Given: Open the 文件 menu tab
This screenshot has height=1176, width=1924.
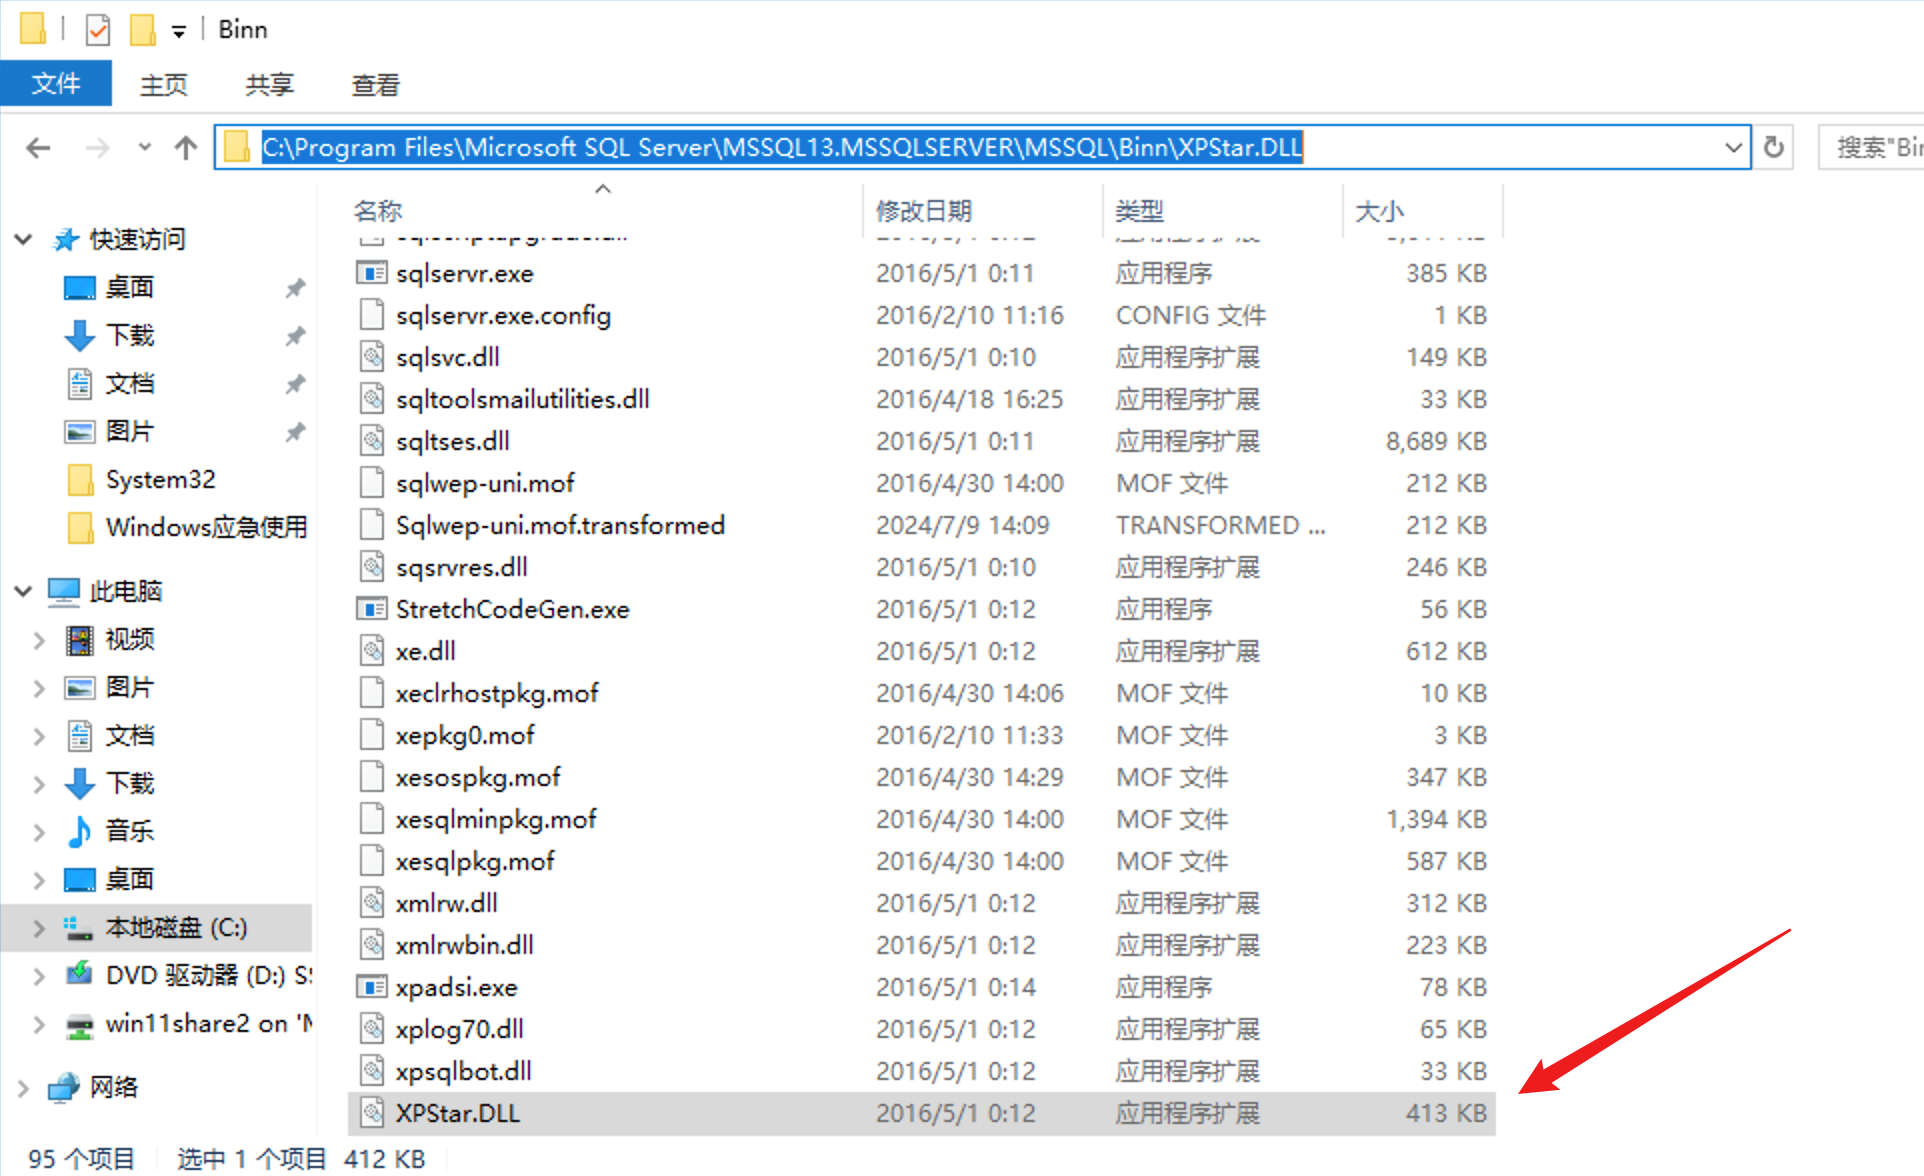Looking at the screenshot, I should tap(56, 84).
